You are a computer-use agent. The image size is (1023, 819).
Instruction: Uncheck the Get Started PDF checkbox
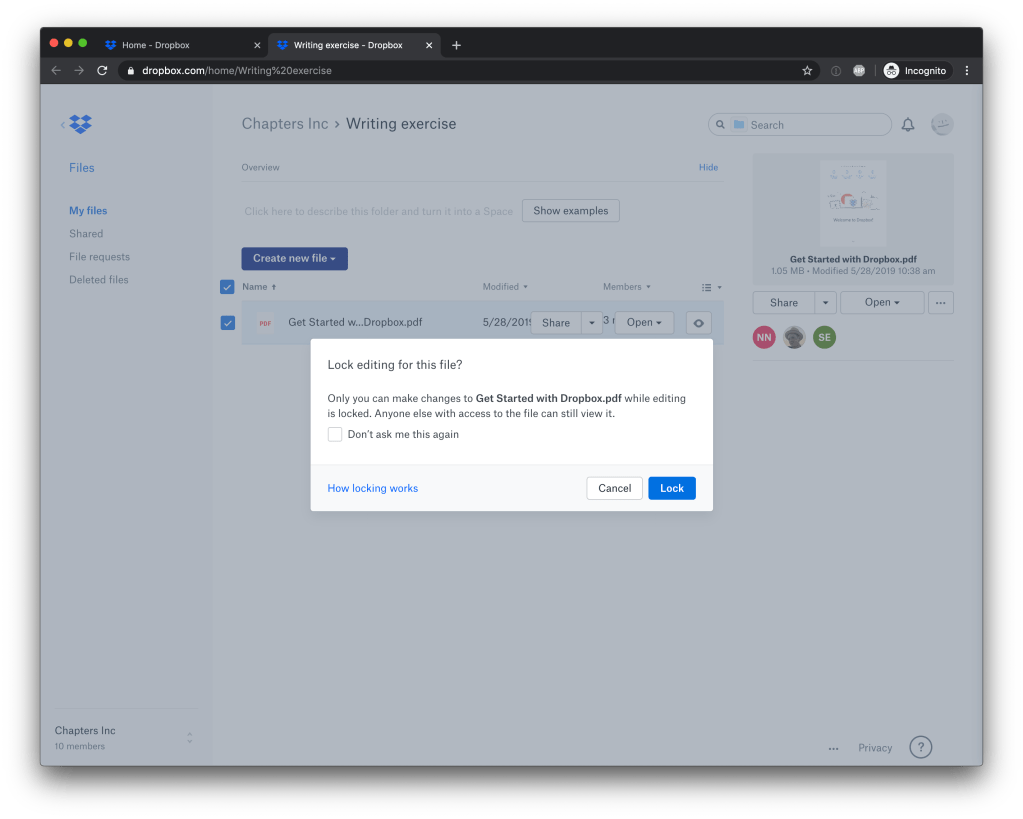[x=228, y=323]
